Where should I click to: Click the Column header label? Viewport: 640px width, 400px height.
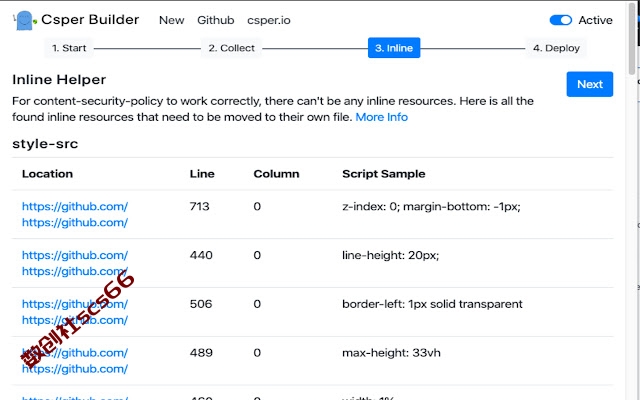276,174
